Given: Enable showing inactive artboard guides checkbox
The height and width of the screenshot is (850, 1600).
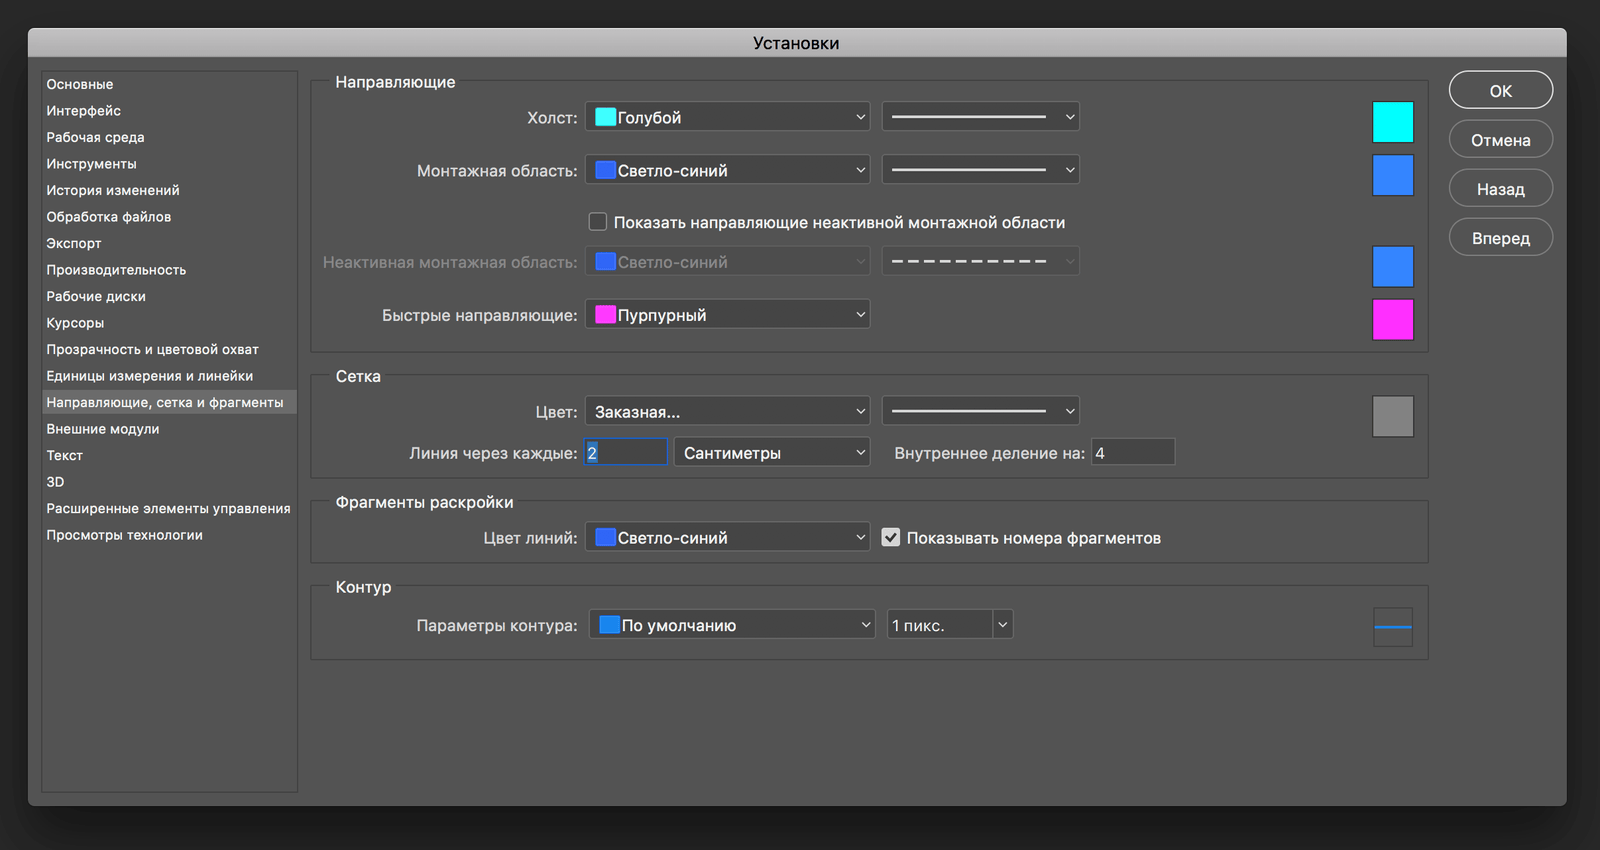Looking at the screenshot, I should pos(598,222).
